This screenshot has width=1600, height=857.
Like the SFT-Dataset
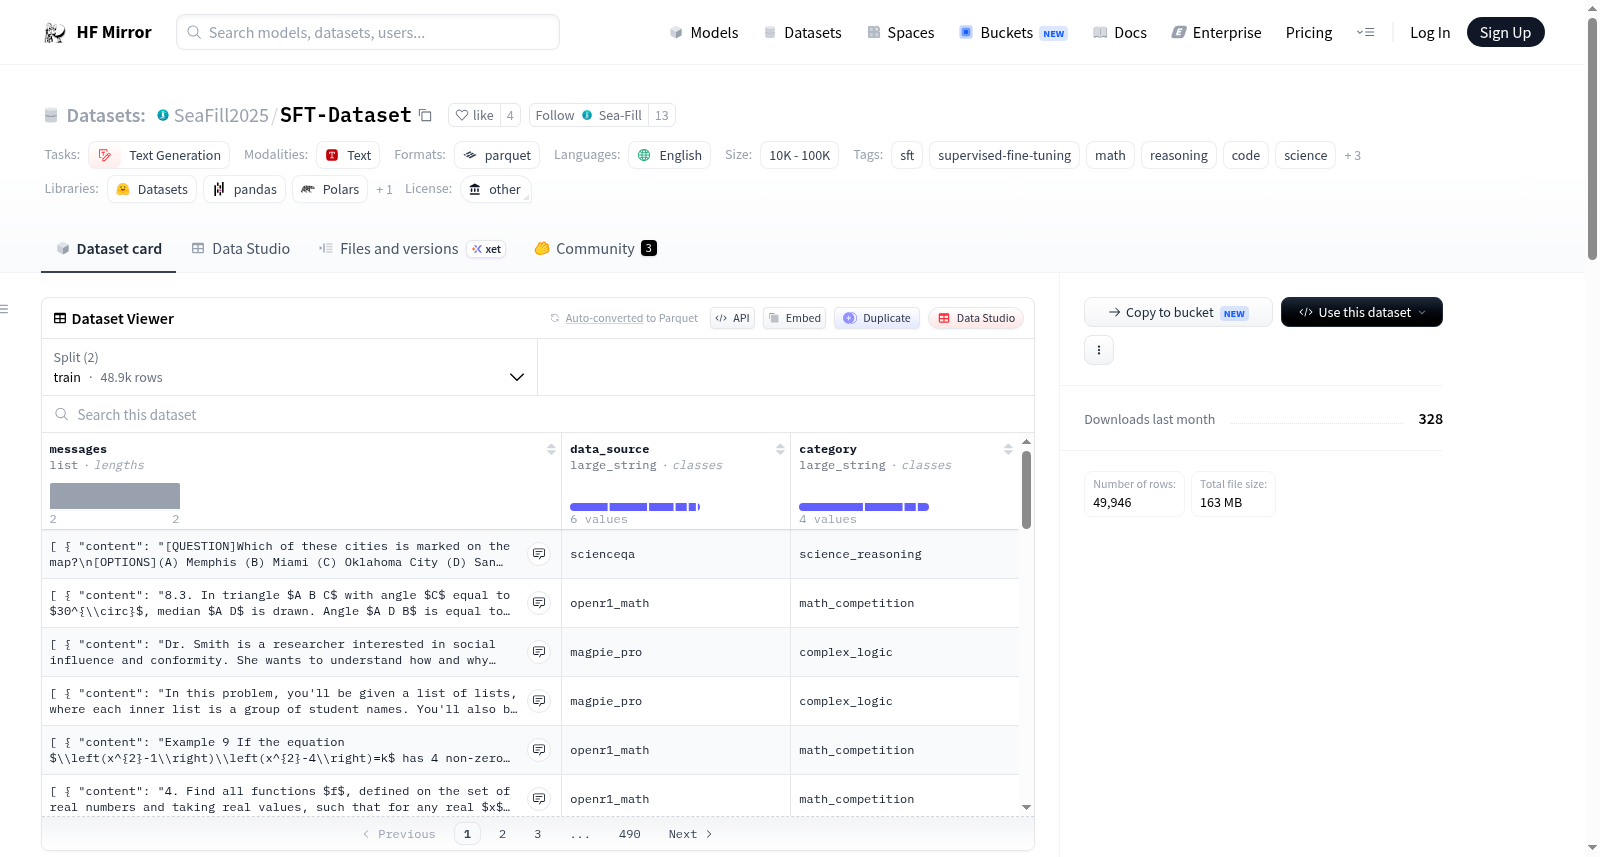[475, 115]
